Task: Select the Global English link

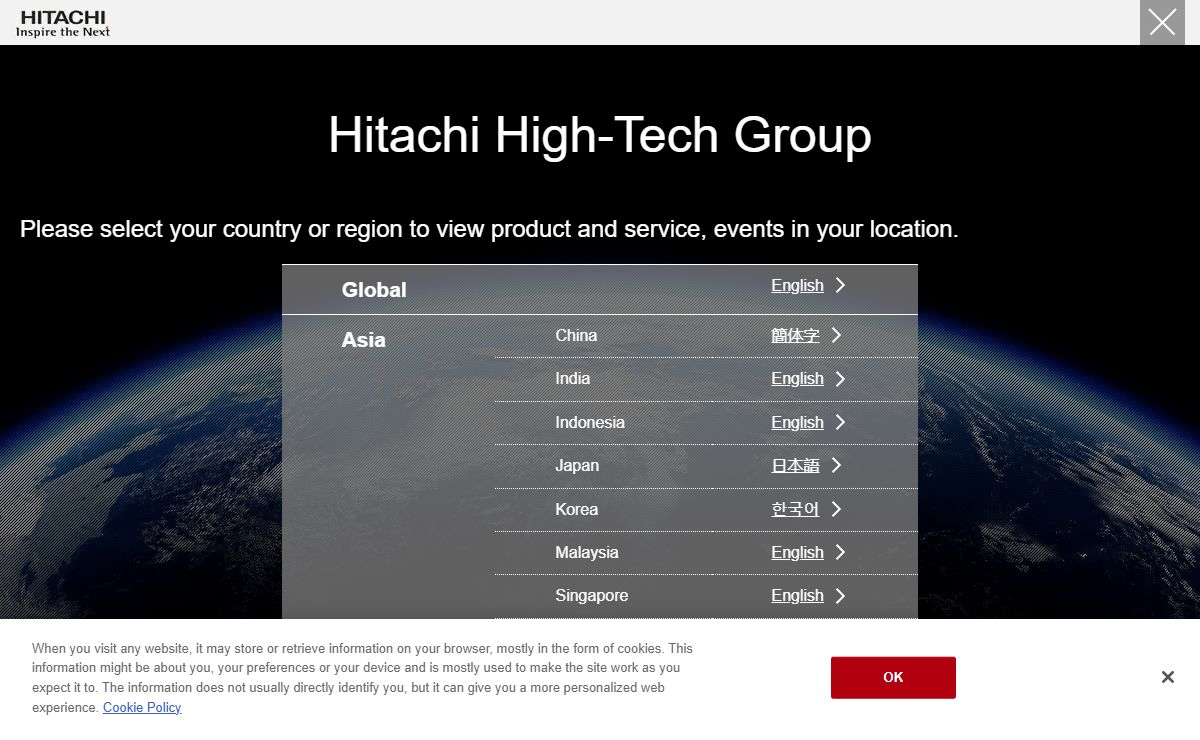Action: pos(797,285)
